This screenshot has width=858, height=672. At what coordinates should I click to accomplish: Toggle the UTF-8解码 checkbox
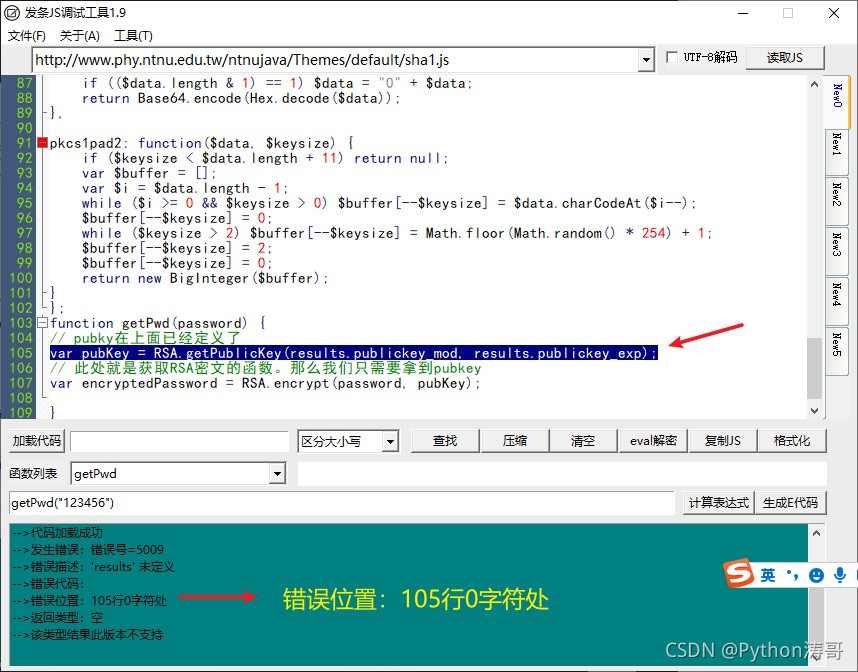672,57
